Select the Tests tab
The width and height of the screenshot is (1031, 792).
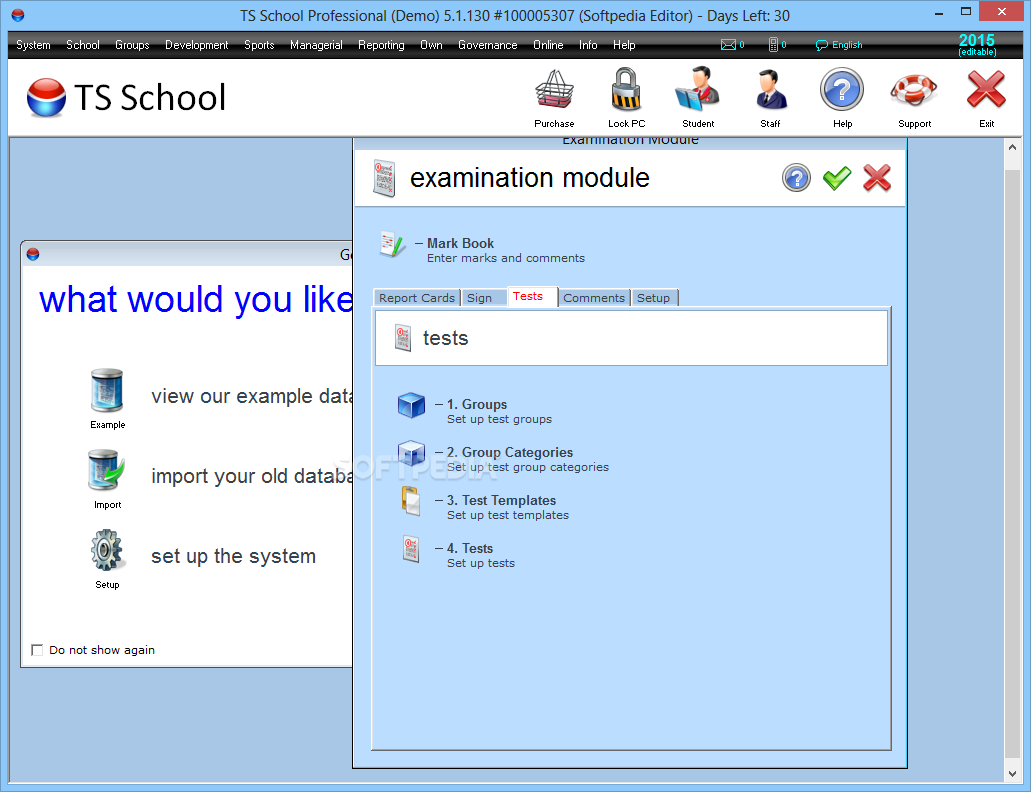tap(532, 296)
